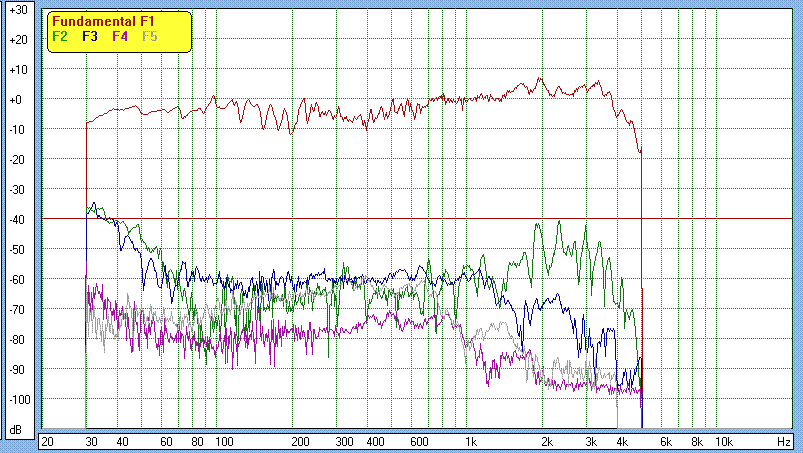Screen dimensions: 803x453
Task: Select the magenta F4 legend entry
Action: point(120,36)
